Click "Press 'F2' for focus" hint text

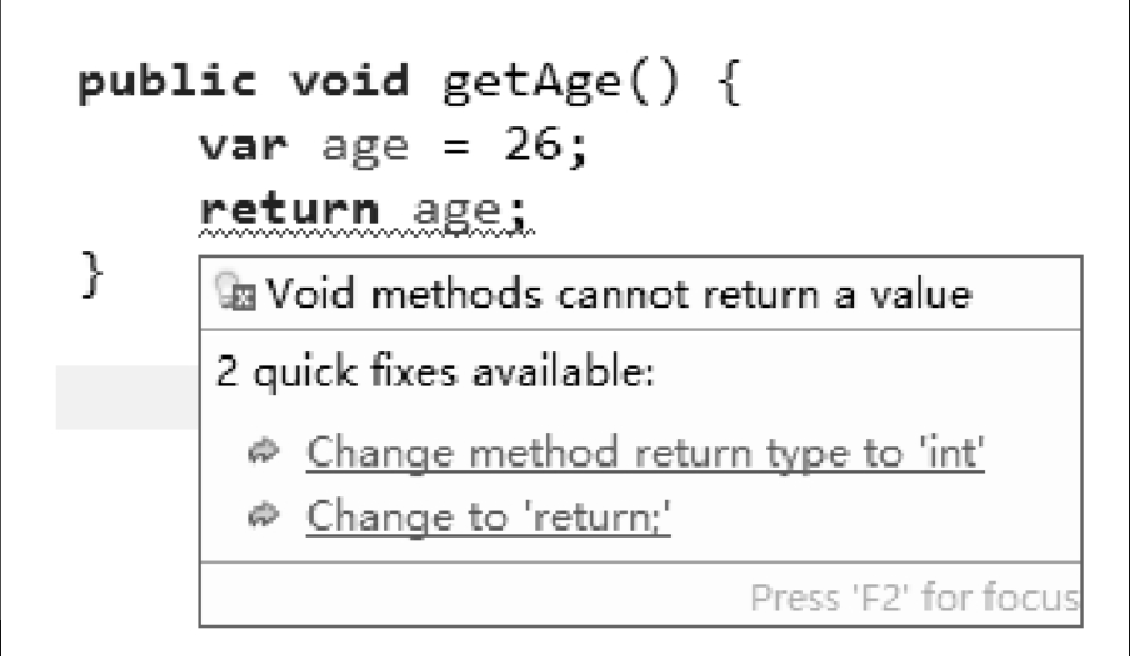coord(915,598)
